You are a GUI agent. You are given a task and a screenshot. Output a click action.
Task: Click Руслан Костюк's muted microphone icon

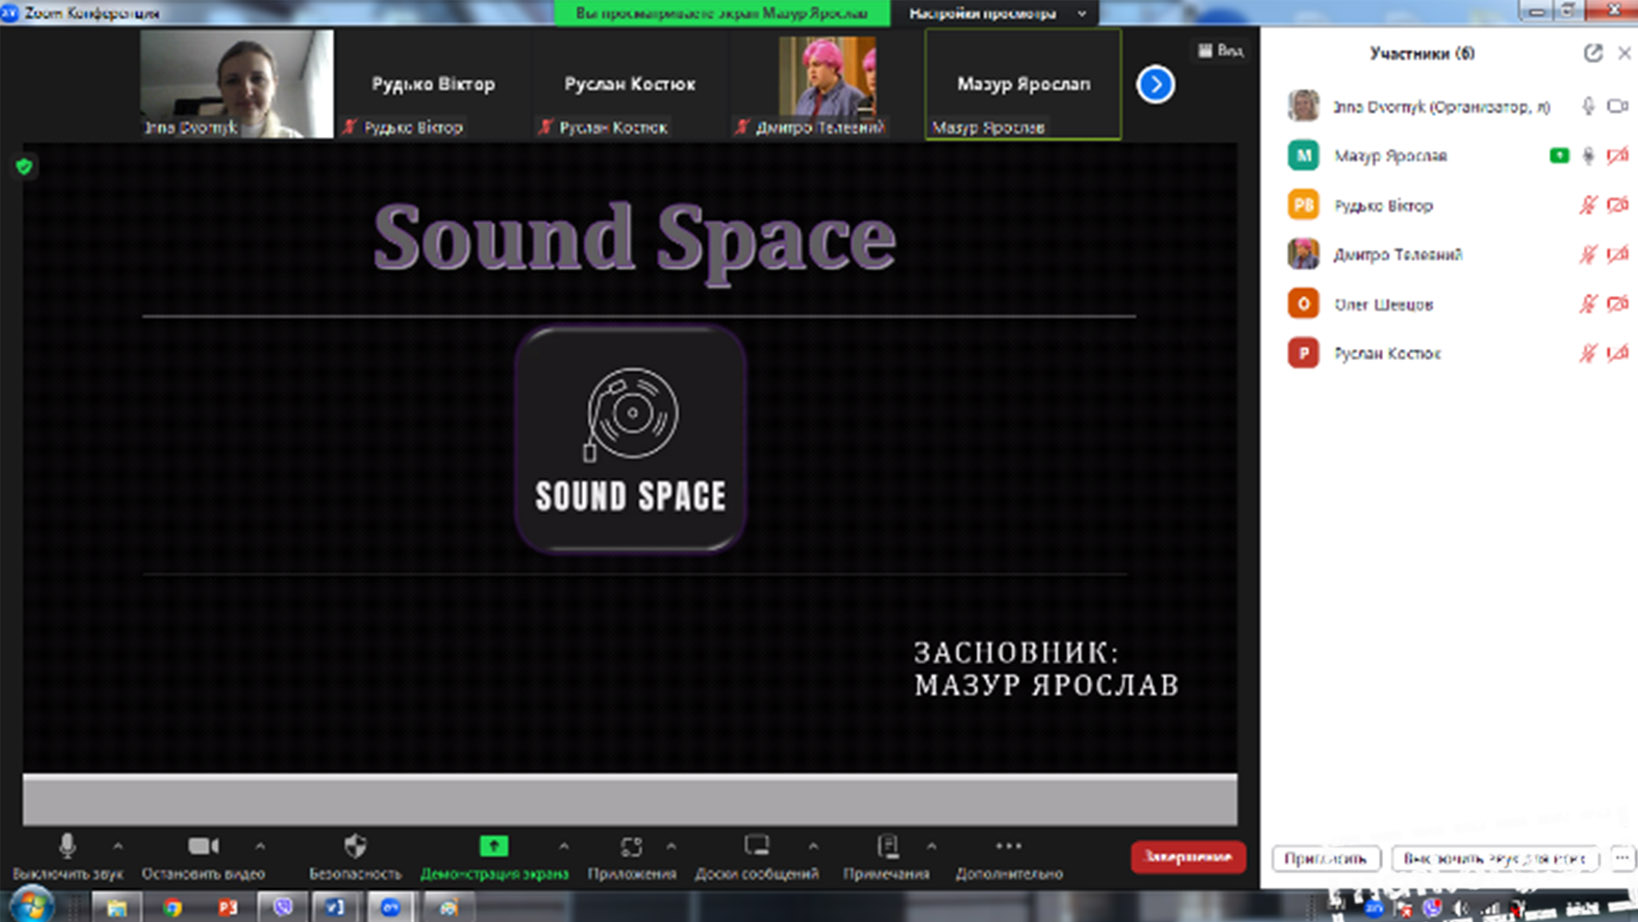coord(1588,352)
